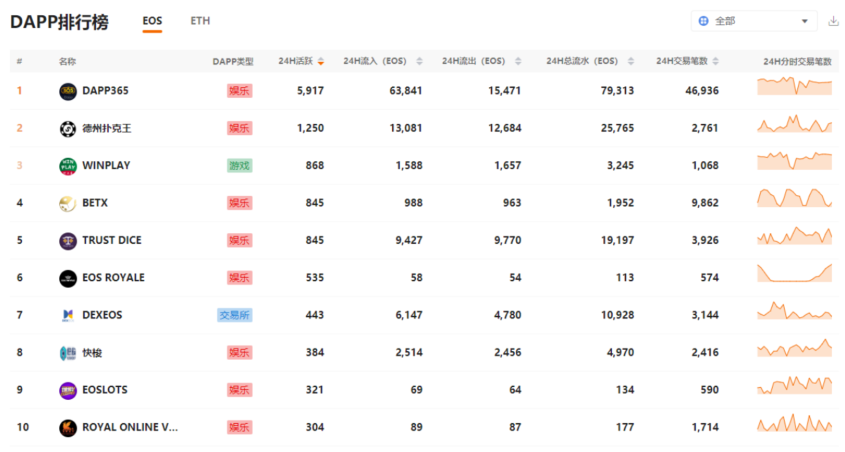Select the 19,197 total flow value

pyautogui.click(x=618, y=240)
